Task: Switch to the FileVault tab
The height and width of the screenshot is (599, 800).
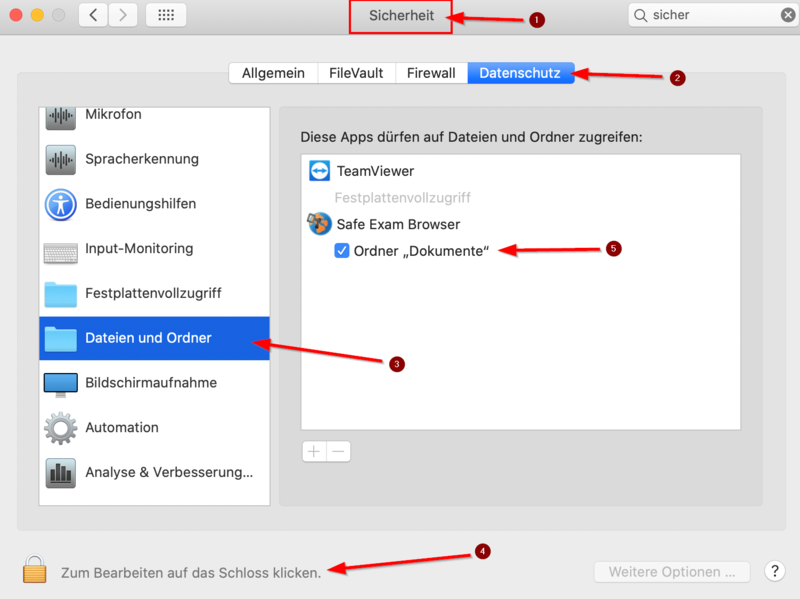Action: [x=356, y=72]
